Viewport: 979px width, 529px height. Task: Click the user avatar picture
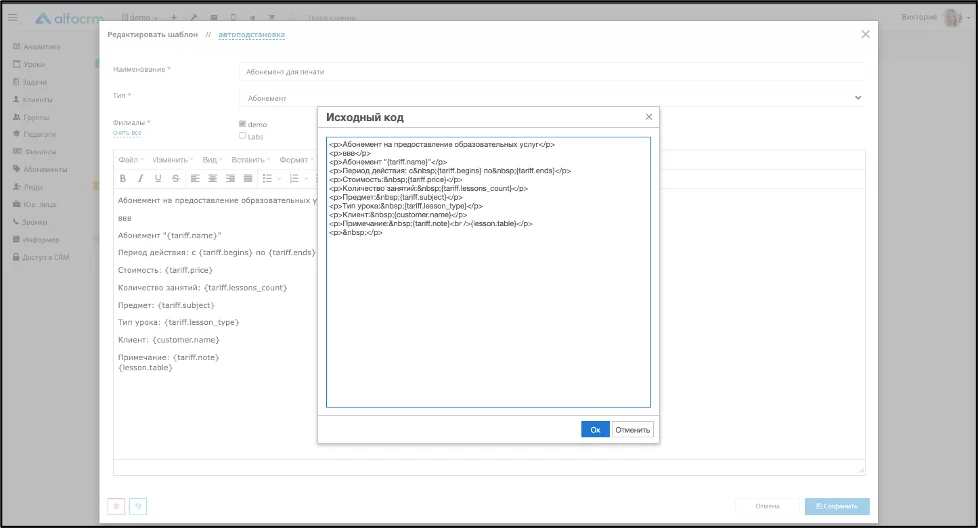pyautogui.click(x=953, y=17)
